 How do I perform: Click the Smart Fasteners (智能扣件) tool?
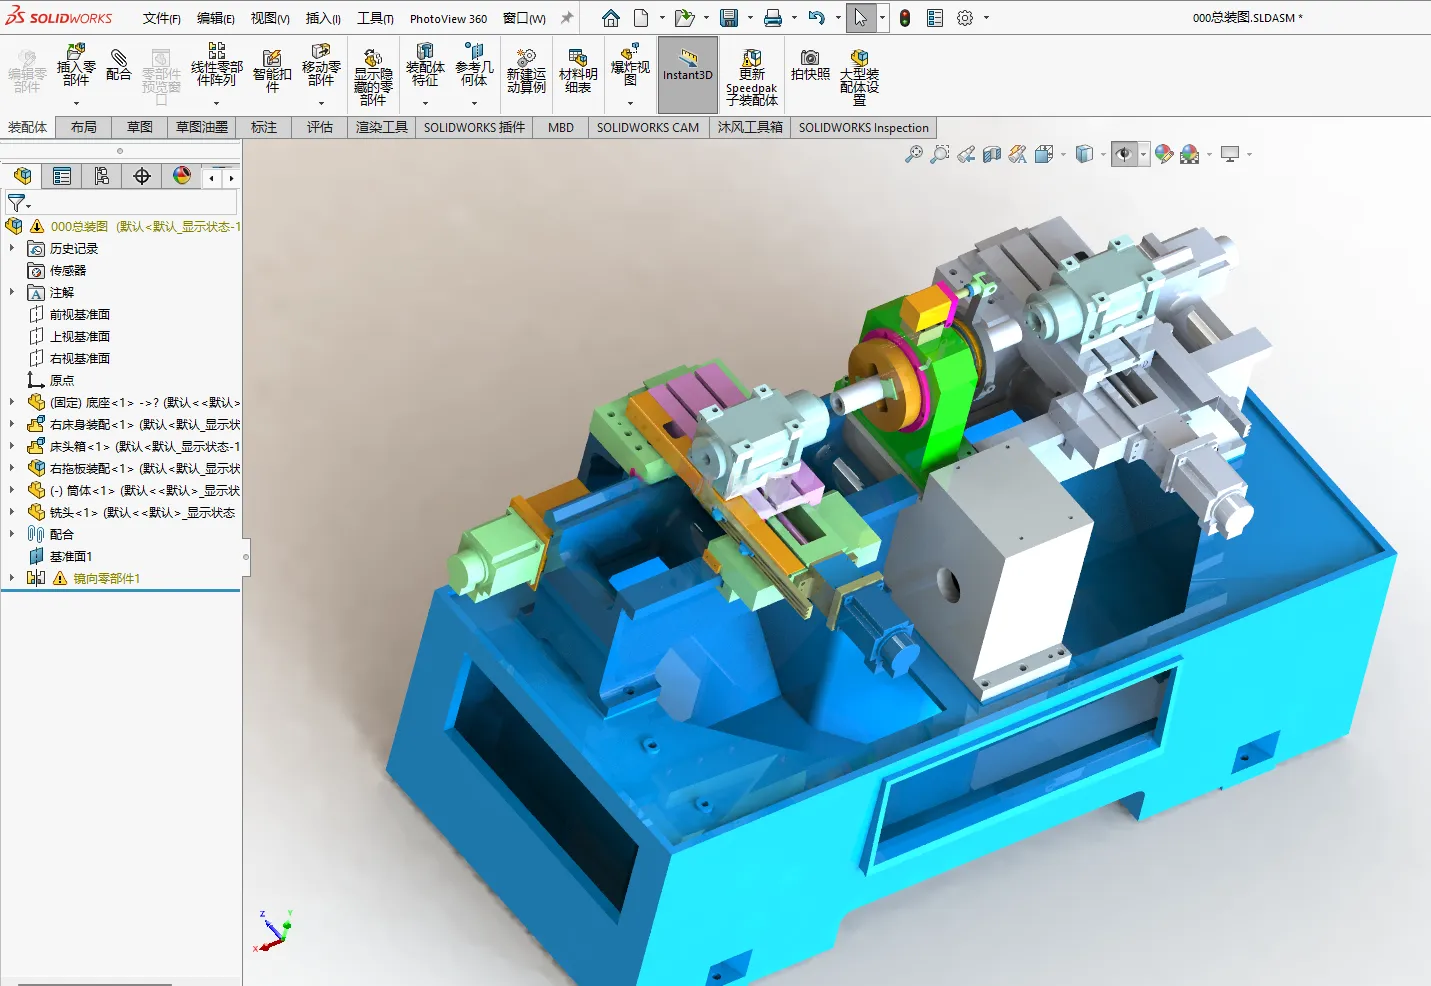click(272, 70)
